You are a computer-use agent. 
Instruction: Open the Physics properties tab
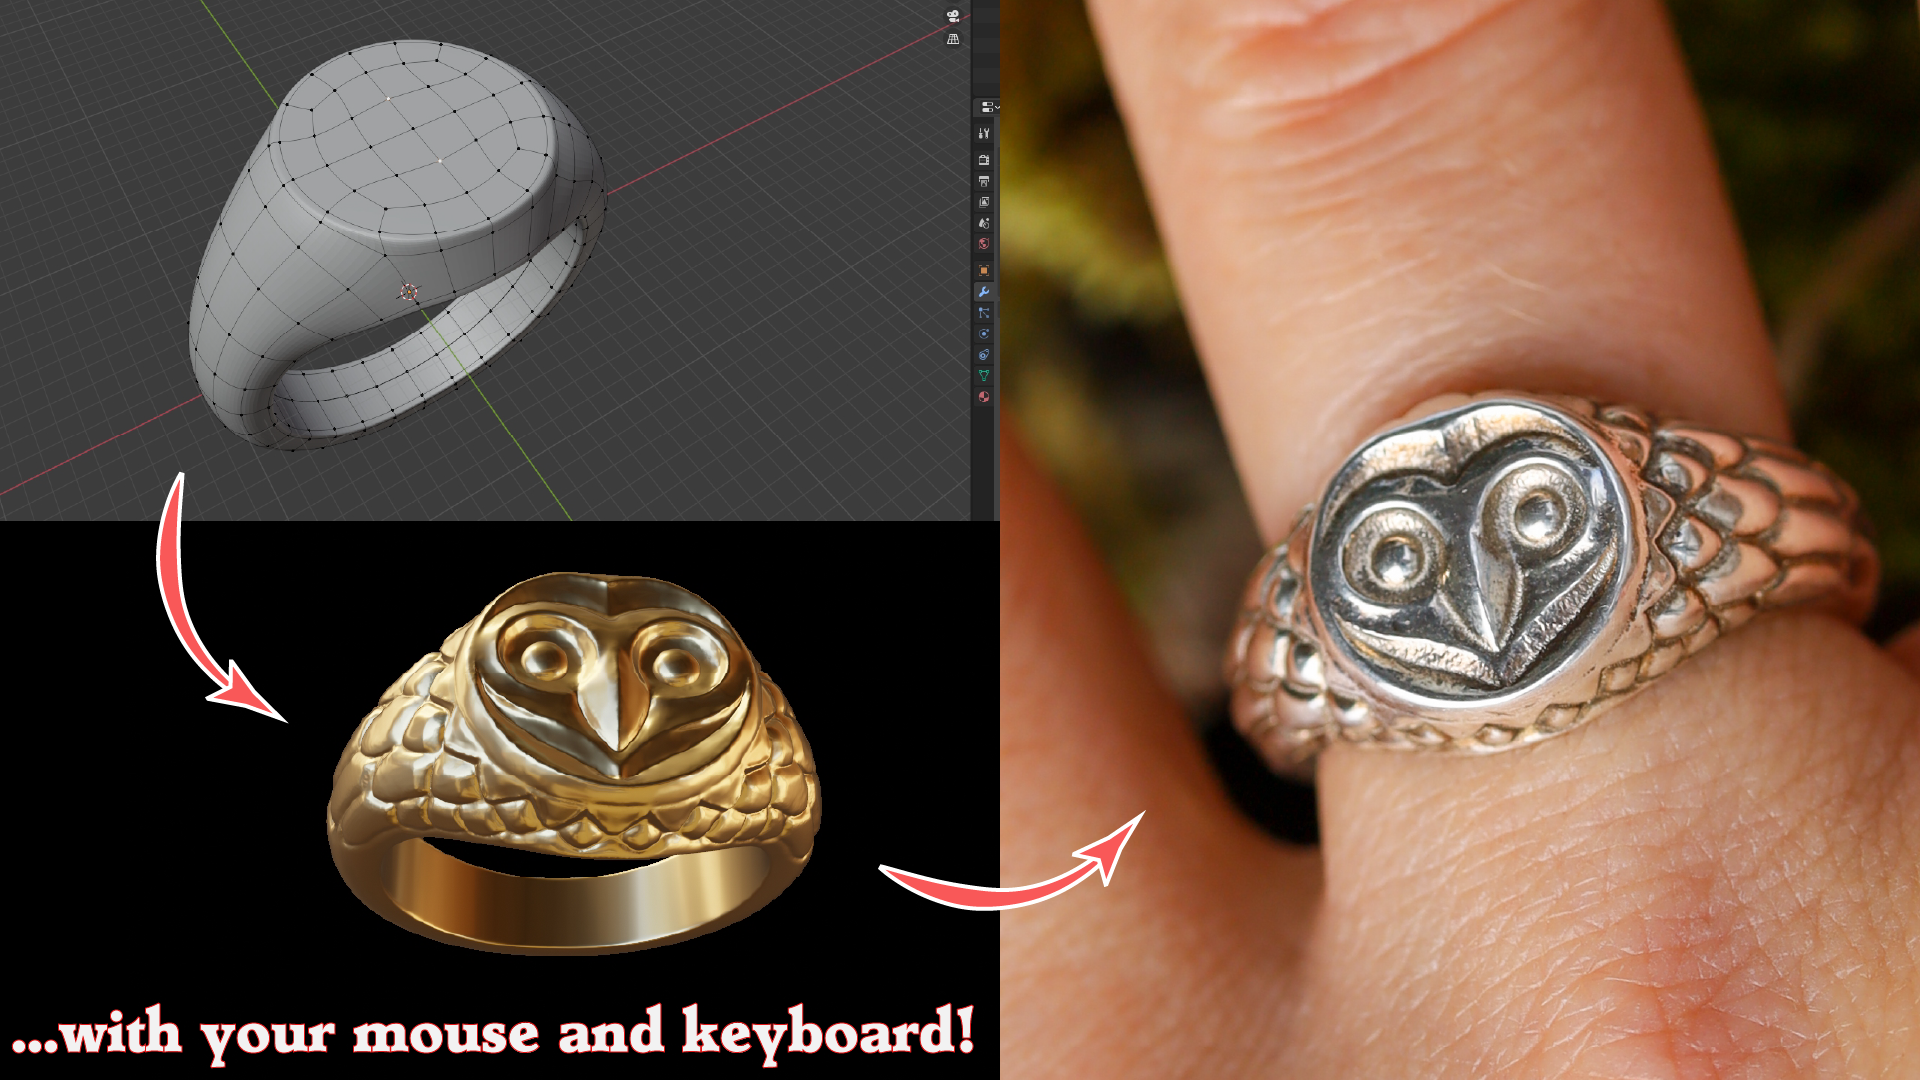984,334
